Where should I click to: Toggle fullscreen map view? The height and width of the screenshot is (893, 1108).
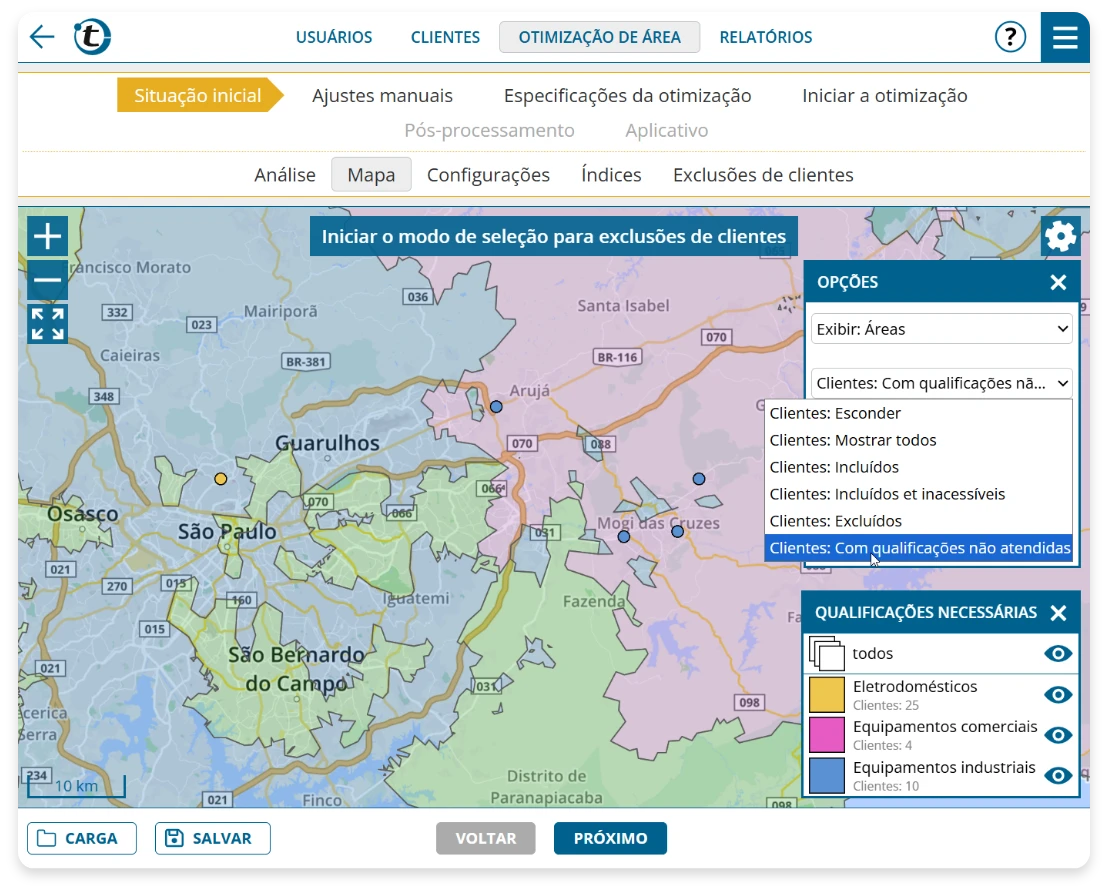pos(47,324)
